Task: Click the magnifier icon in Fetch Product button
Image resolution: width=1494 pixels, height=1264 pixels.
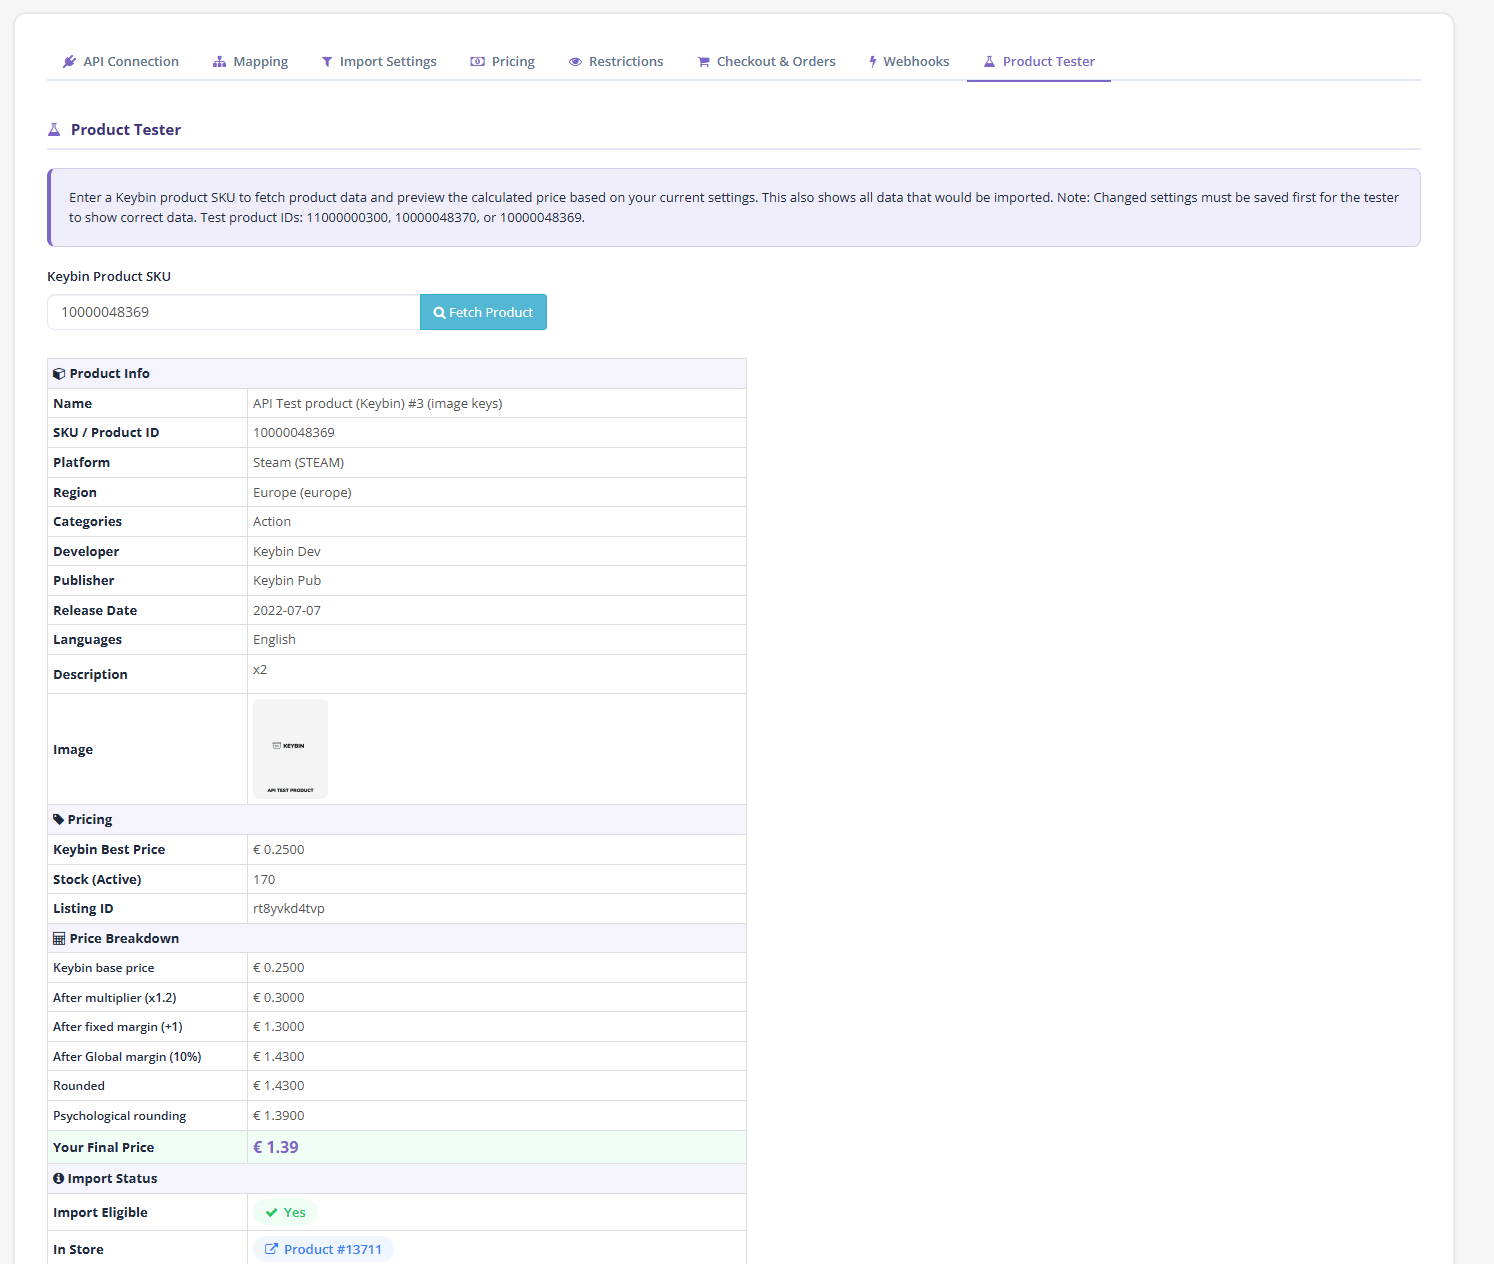Action: 439,313
